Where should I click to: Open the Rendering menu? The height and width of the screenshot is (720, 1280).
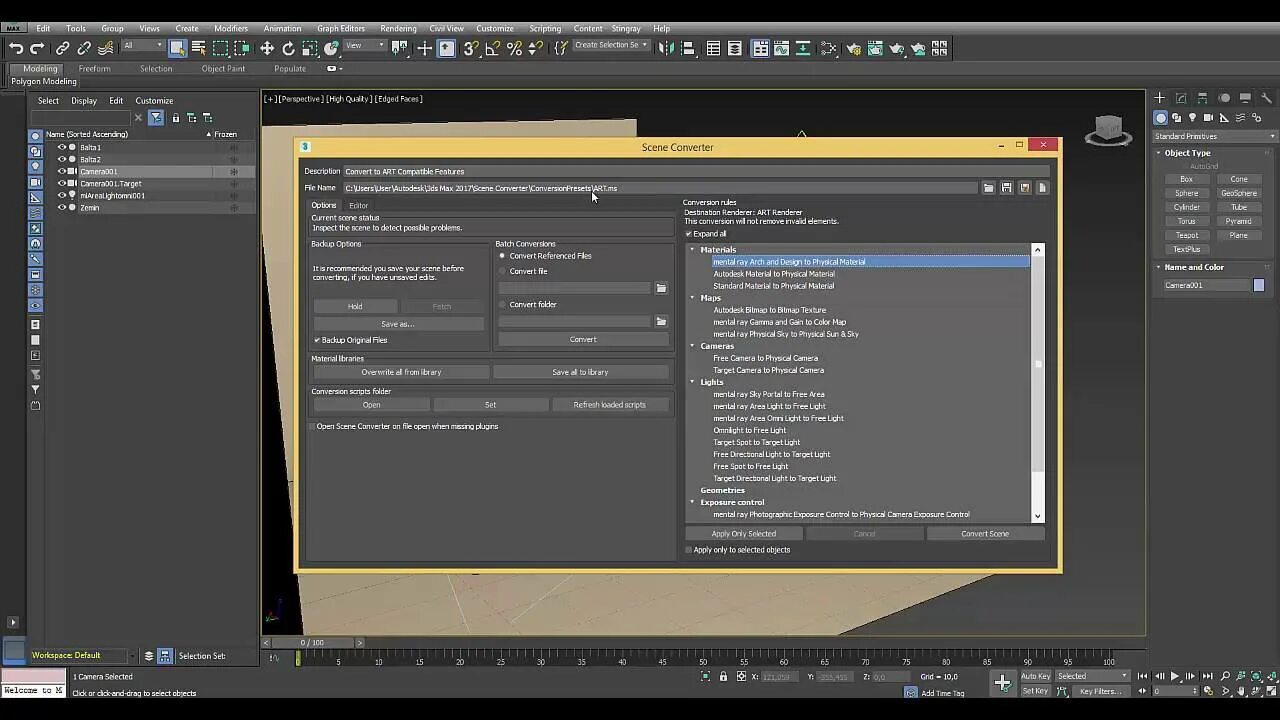(x=398, y=28)
